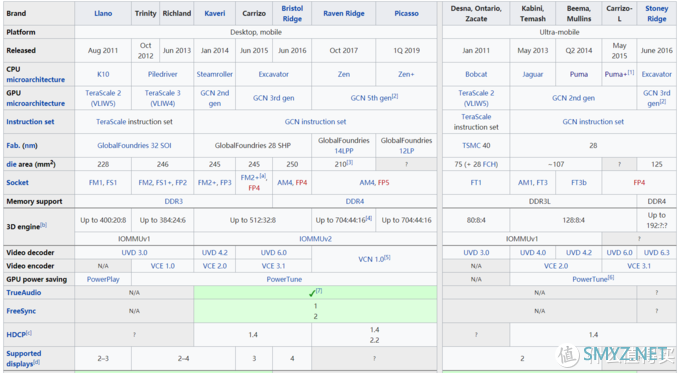680x373 pixels.
Task: Follow the Bristol Ridge header link
Action: tap(292, 13)
